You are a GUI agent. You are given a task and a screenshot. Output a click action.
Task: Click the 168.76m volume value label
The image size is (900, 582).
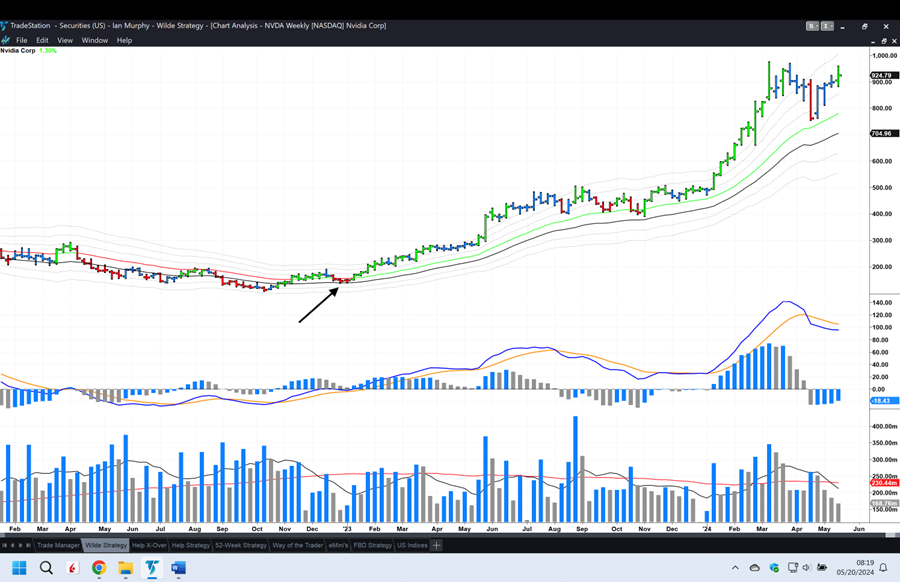coord(884,503)
